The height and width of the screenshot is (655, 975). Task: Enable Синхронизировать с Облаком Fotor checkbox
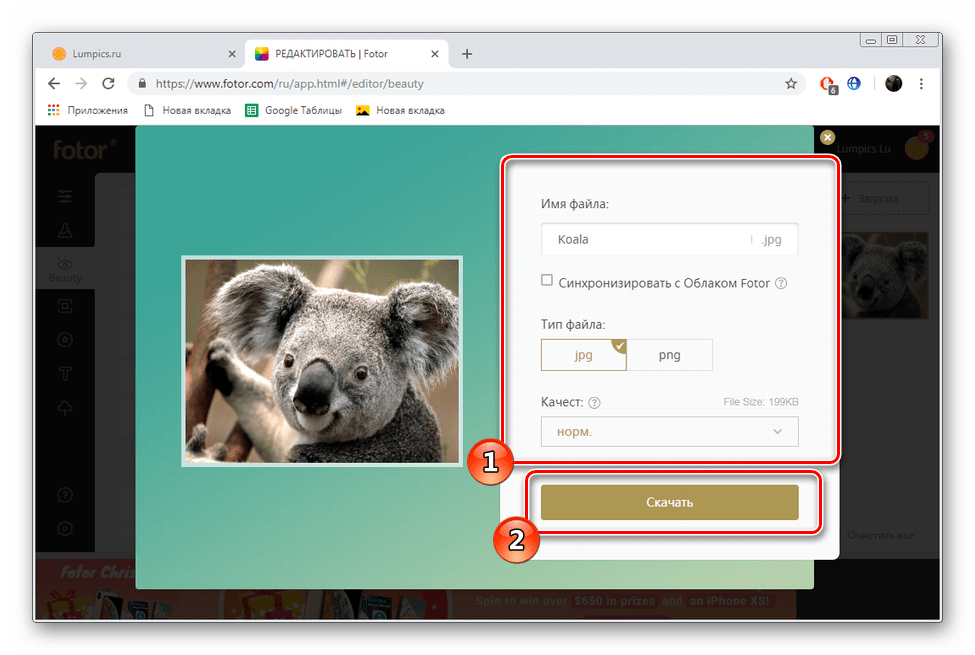(x=547, y=281)
